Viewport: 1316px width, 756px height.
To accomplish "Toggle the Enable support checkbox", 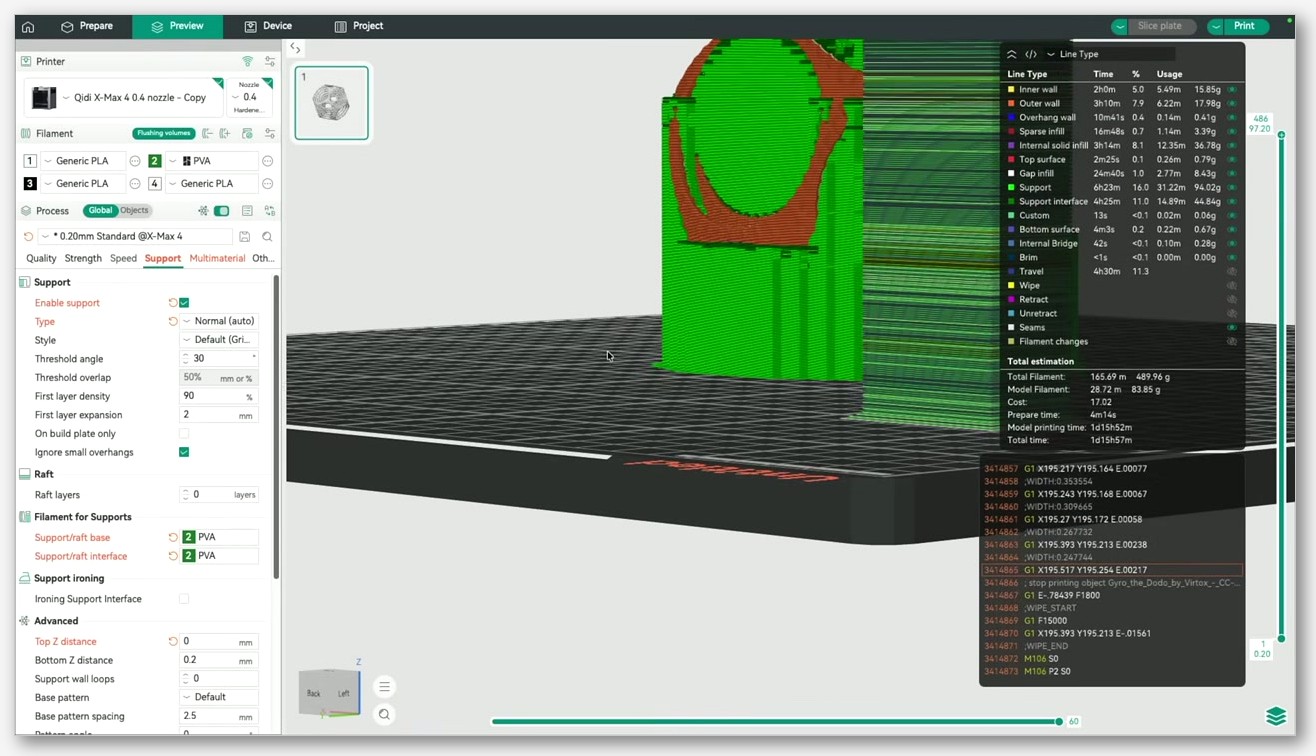I will pyautogui.click(x=184, y=303).
